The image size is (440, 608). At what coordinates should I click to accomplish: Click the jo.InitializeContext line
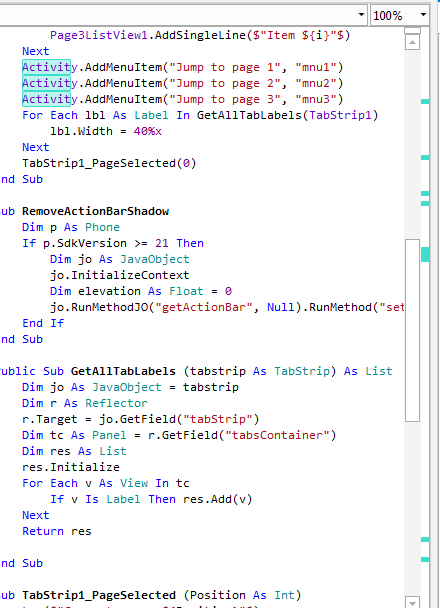coord(120,275)
